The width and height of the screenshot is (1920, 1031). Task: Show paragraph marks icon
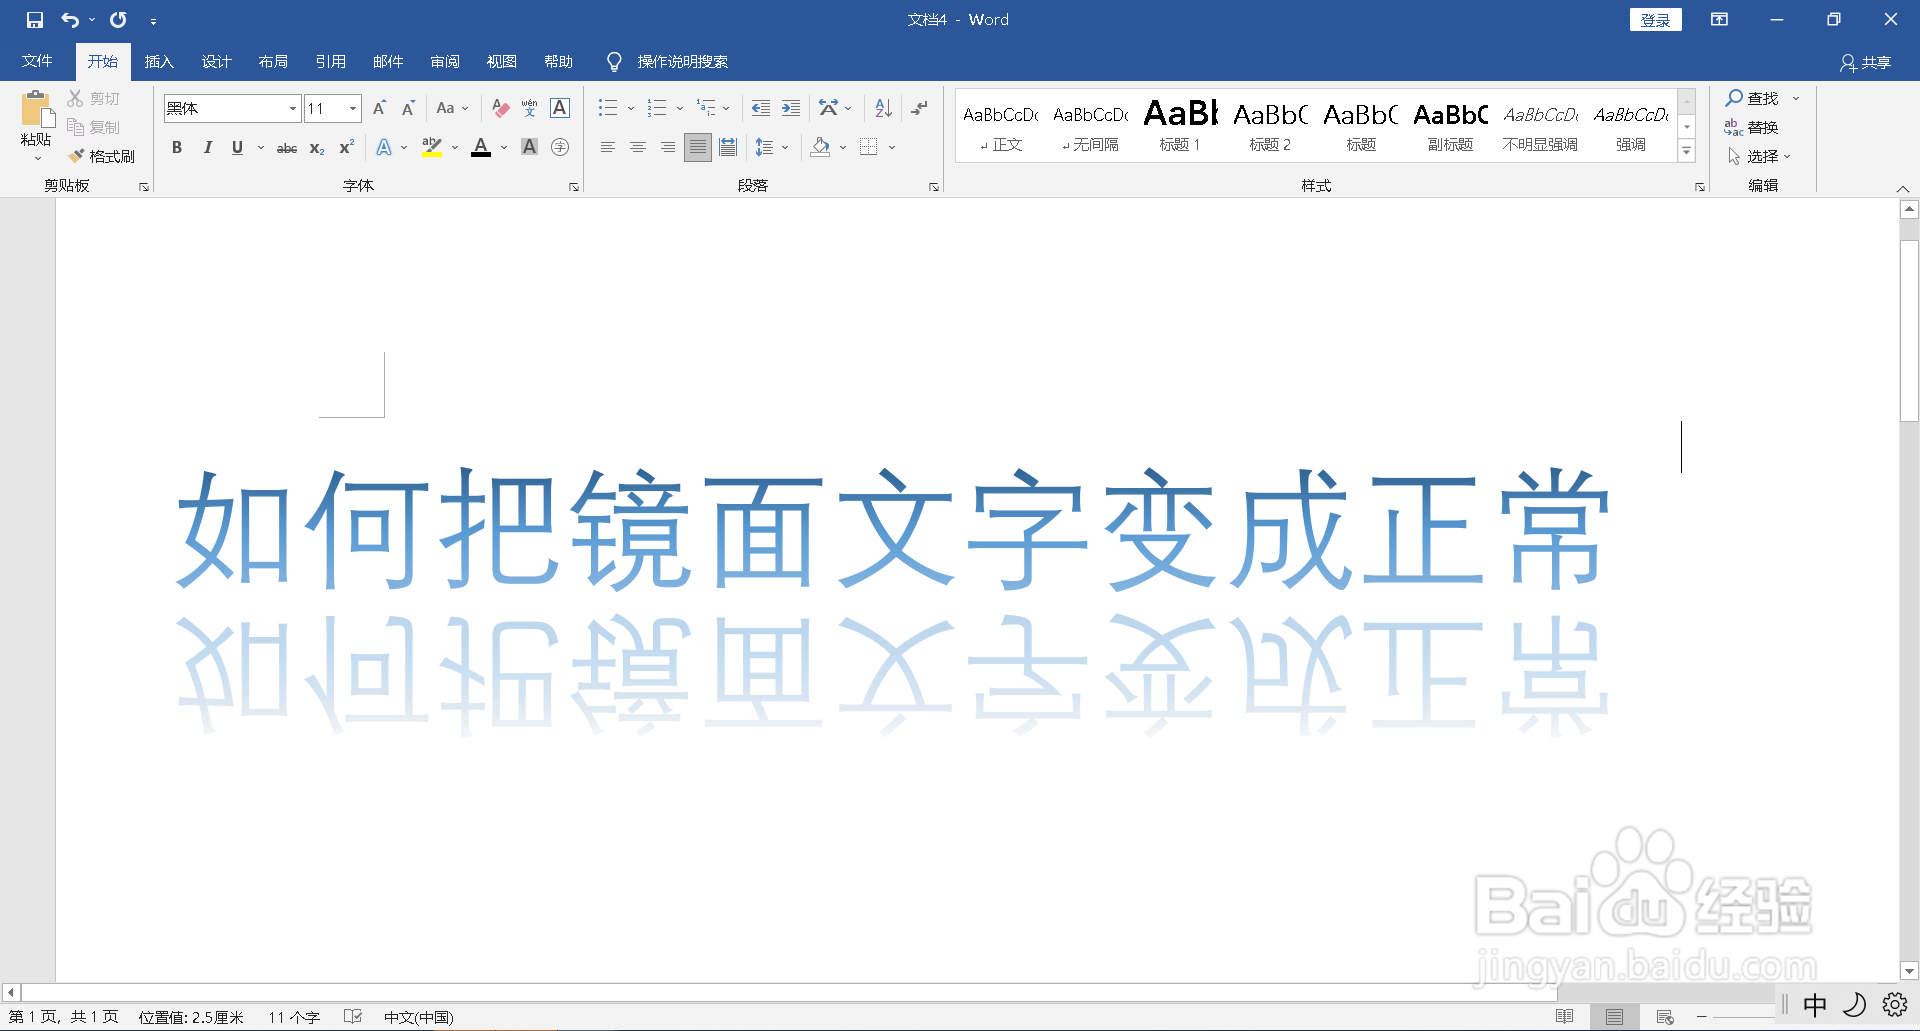pos(920,108)
